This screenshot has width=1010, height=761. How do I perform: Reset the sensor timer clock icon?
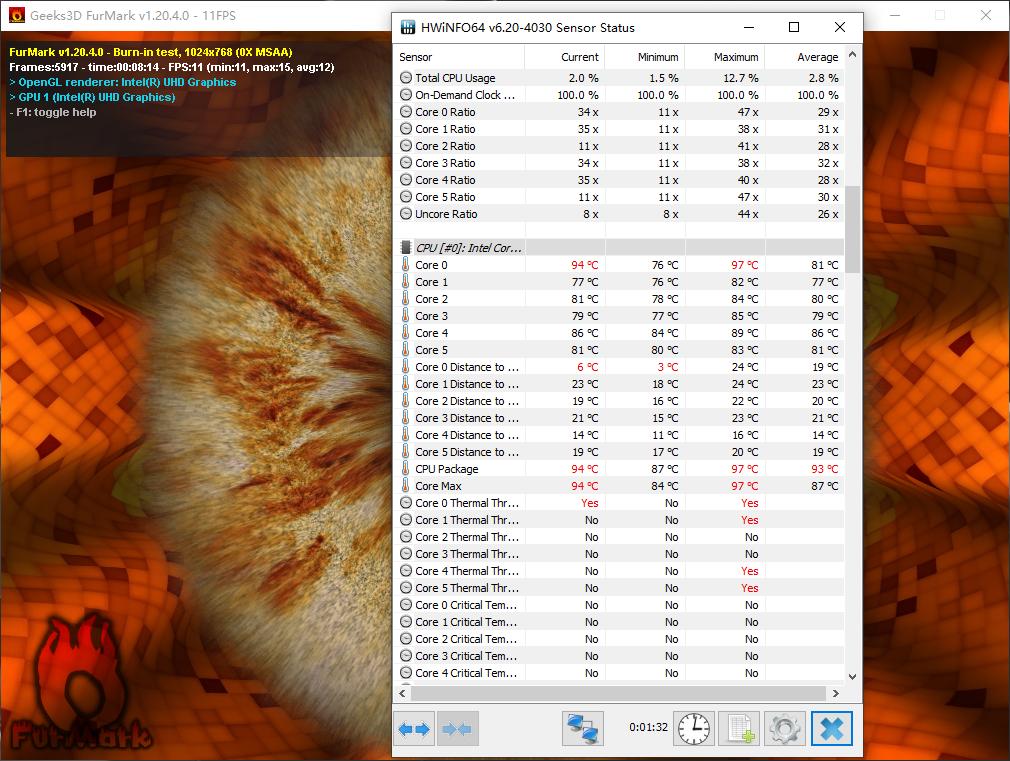[694, 729]
